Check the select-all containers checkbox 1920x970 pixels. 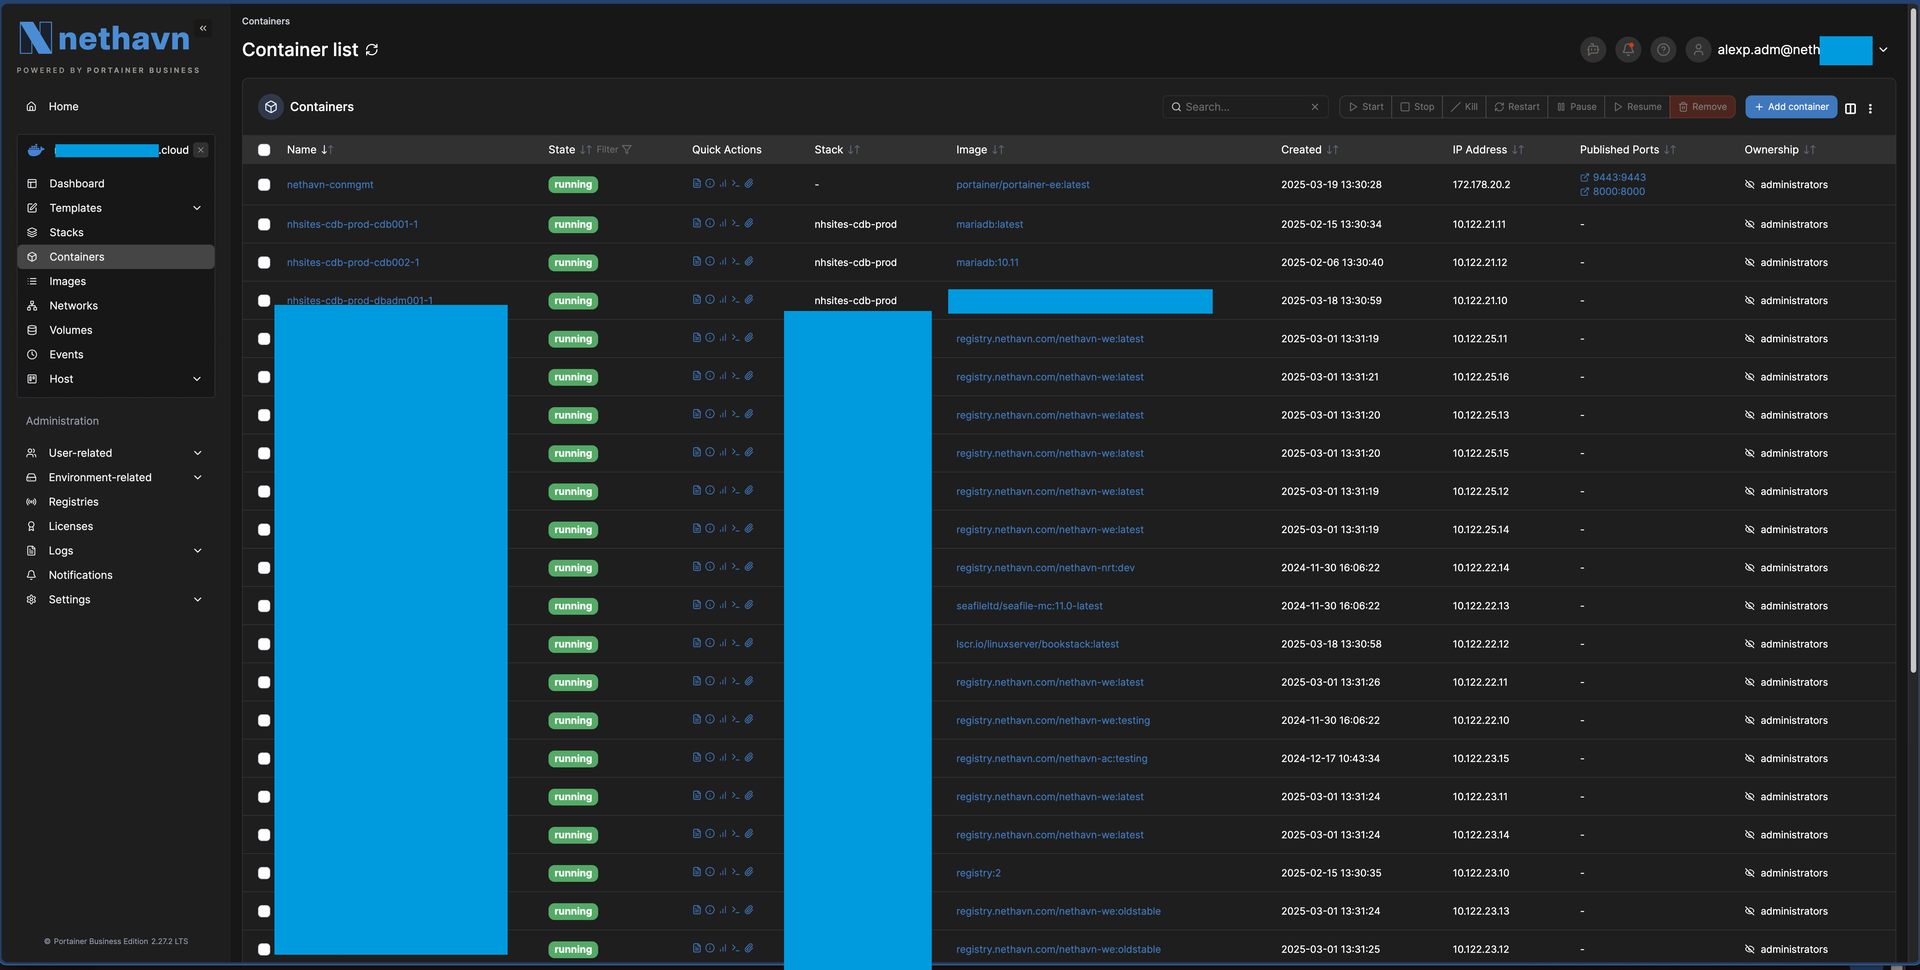pyautogui.click(x=264, y=150)
